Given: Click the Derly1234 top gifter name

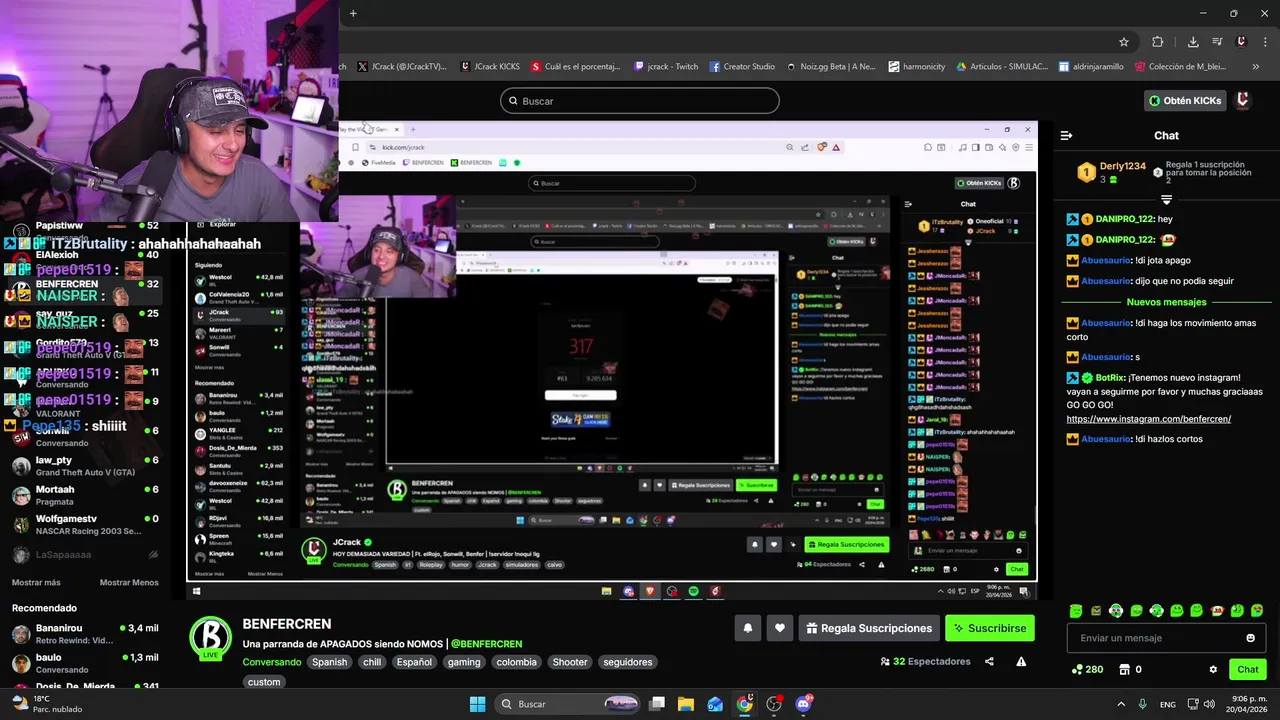Looking at the screenshot, I should [x=1123, y=166].
